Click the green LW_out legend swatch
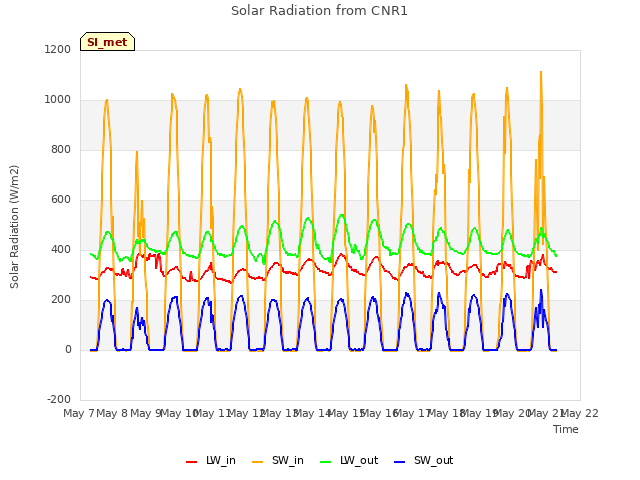 point(326,462)
